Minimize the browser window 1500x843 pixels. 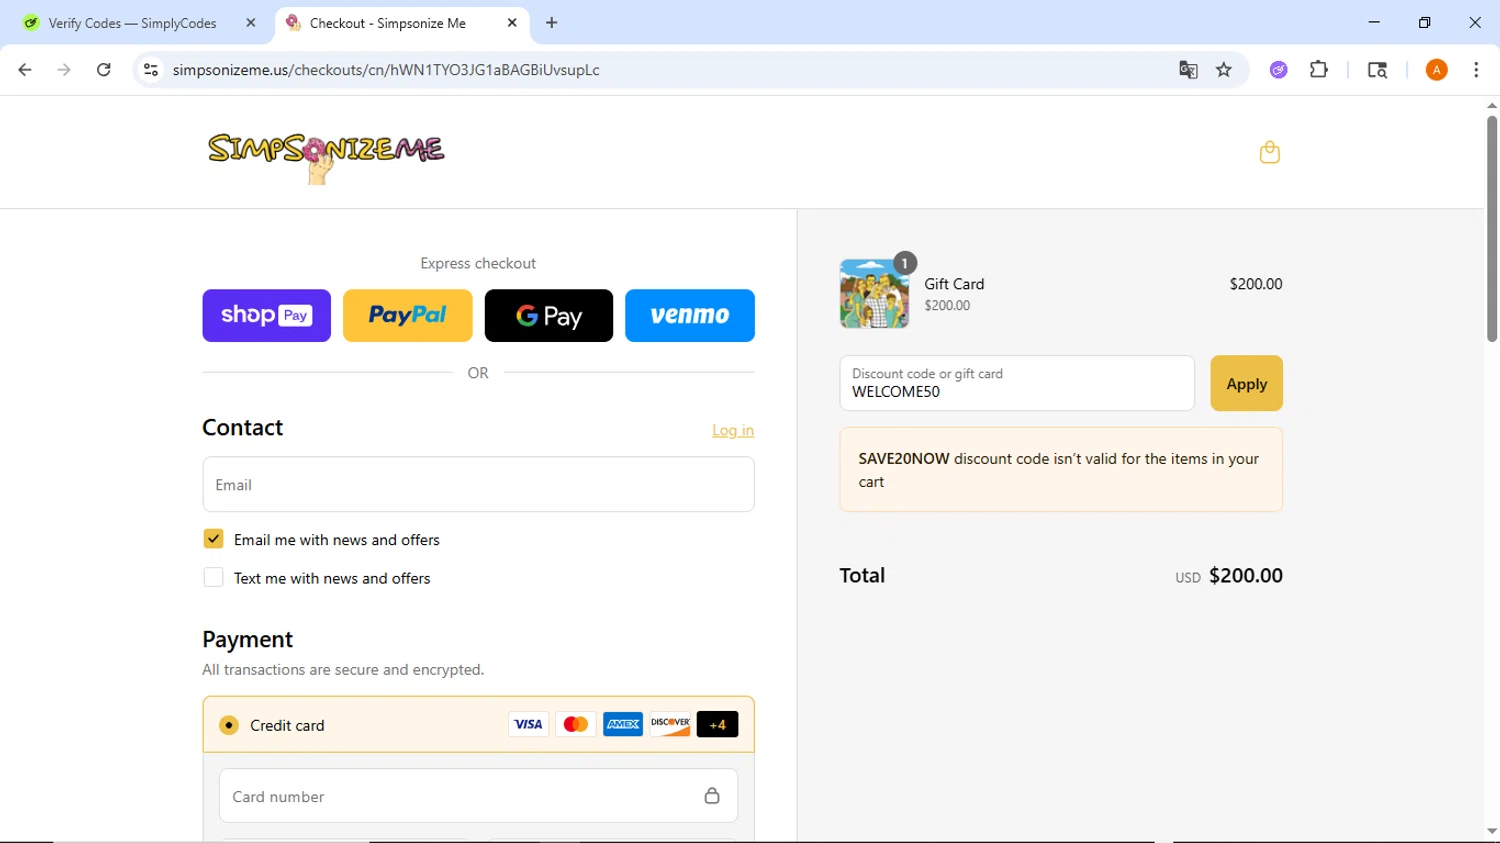point(1374,22)
